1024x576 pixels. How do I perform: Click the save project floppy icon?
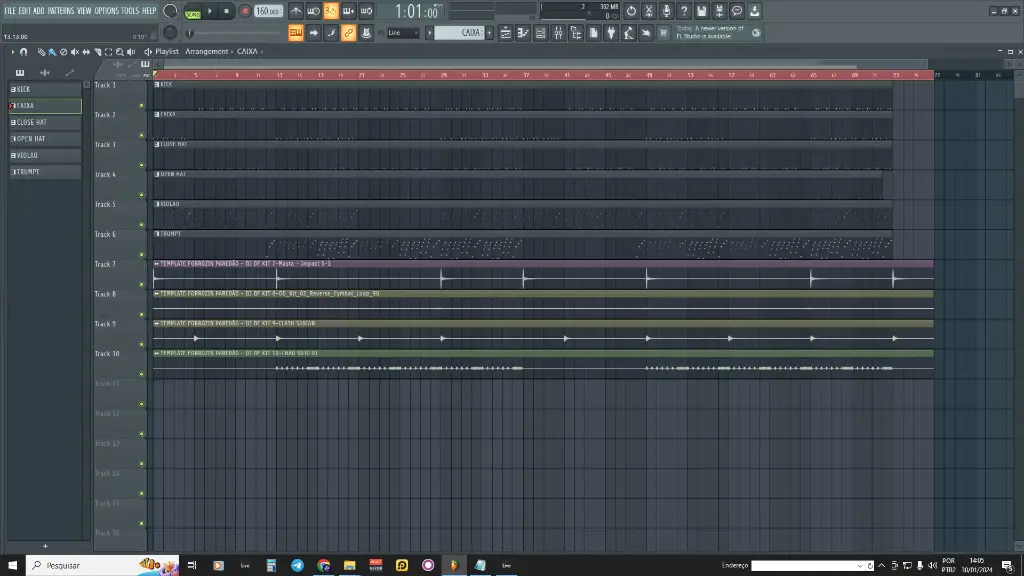[701, 11]
